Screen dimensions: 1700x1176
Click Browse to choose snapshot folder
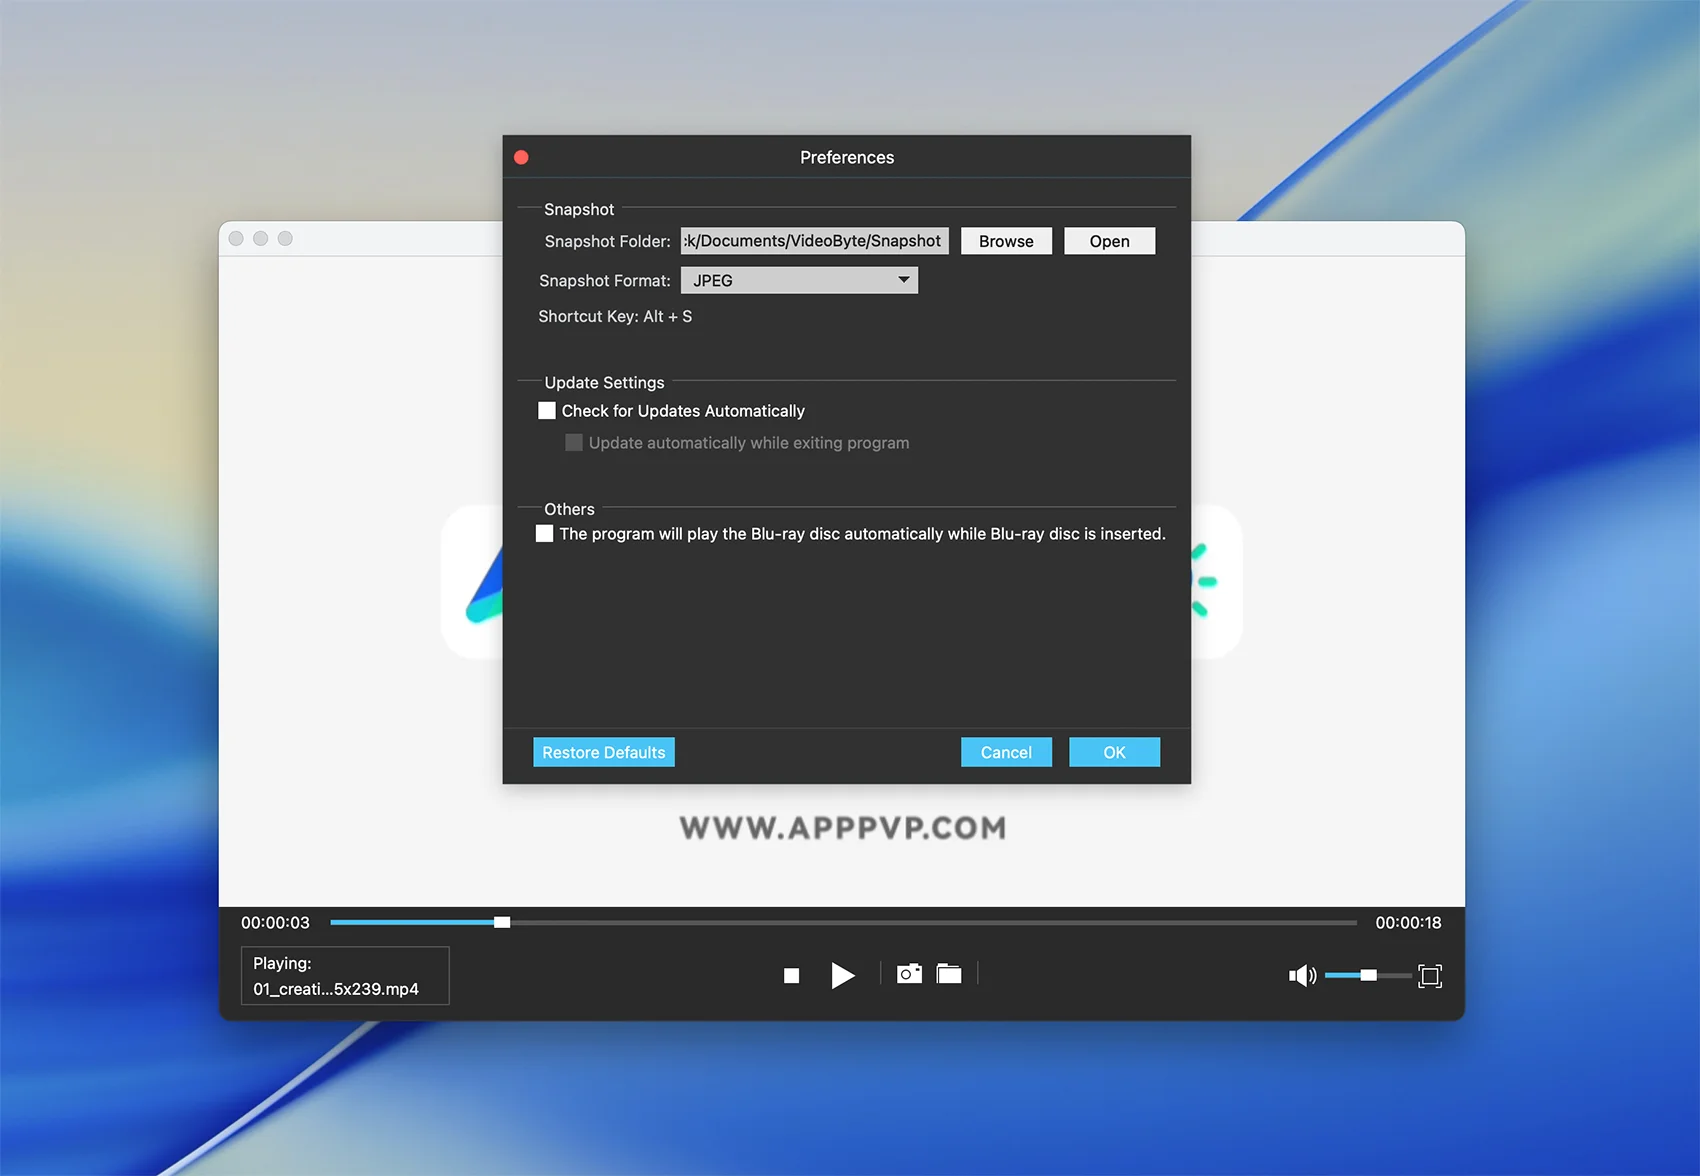(1006, 241)
